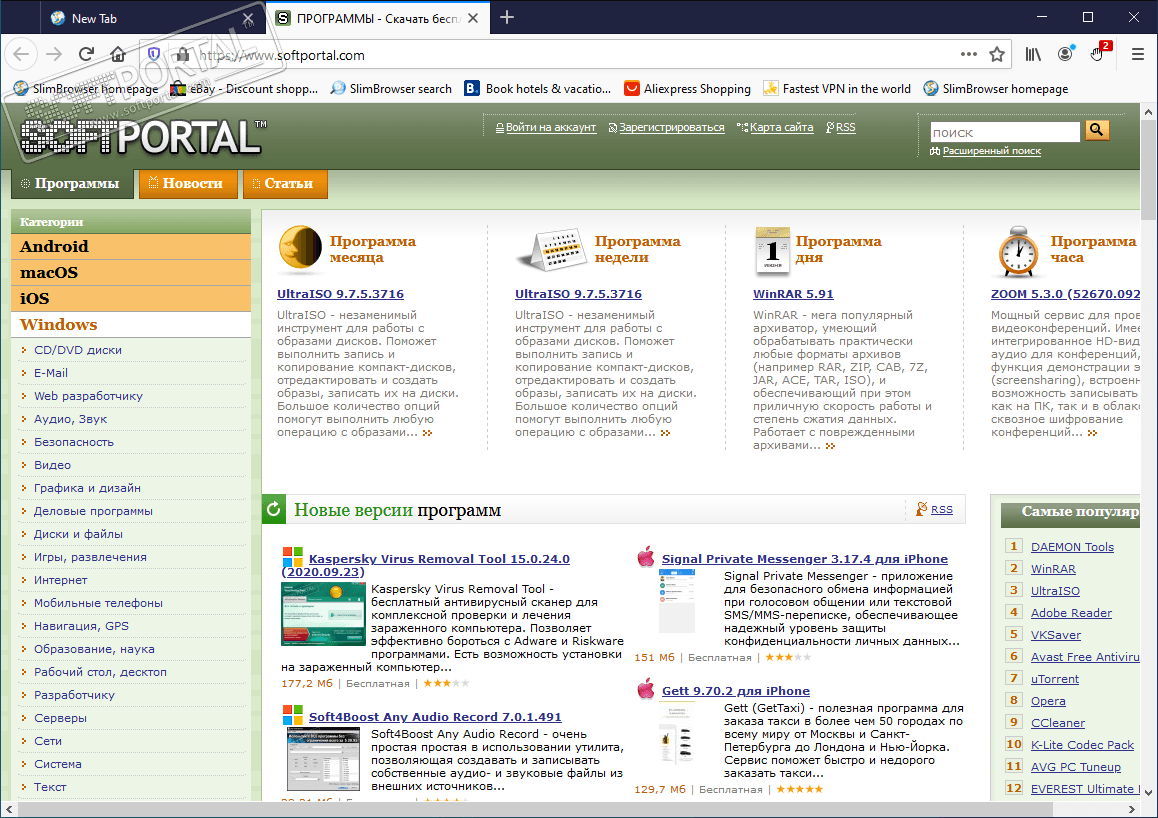This screenshot has width=1158, height=818.
Task: Click the calendar Программа недели icon
Action: [x=552, y=250]
